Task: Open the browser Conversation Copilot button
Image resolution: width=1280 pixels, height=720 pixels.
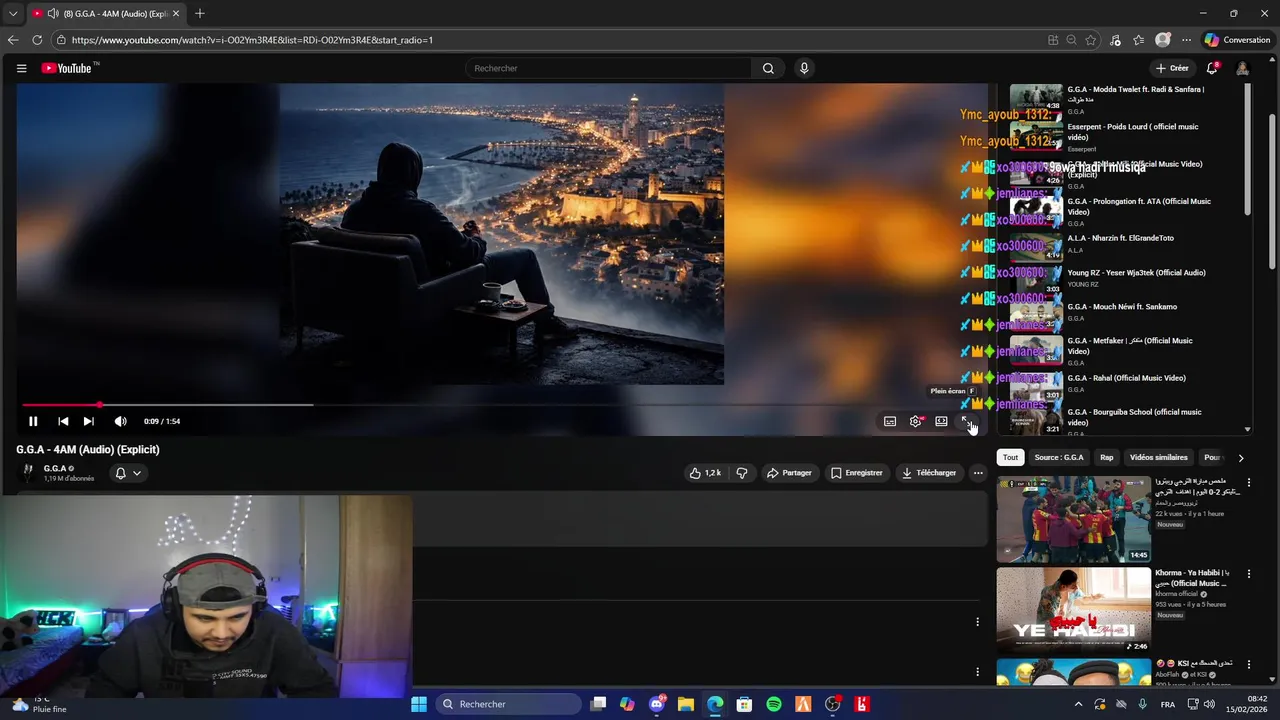Action: (x=1237, y=40)
